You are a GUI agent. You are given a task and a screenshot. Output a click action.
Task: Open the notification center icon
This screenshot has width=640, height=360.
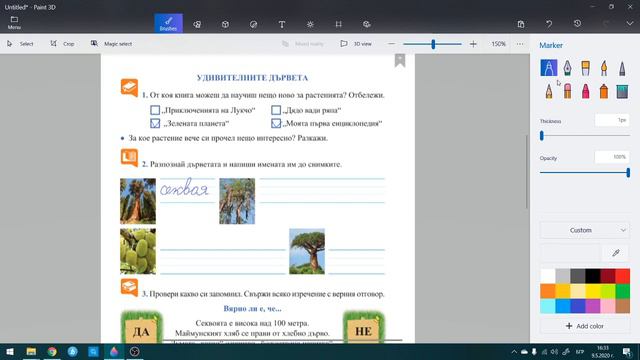click(x=627, y=351)
